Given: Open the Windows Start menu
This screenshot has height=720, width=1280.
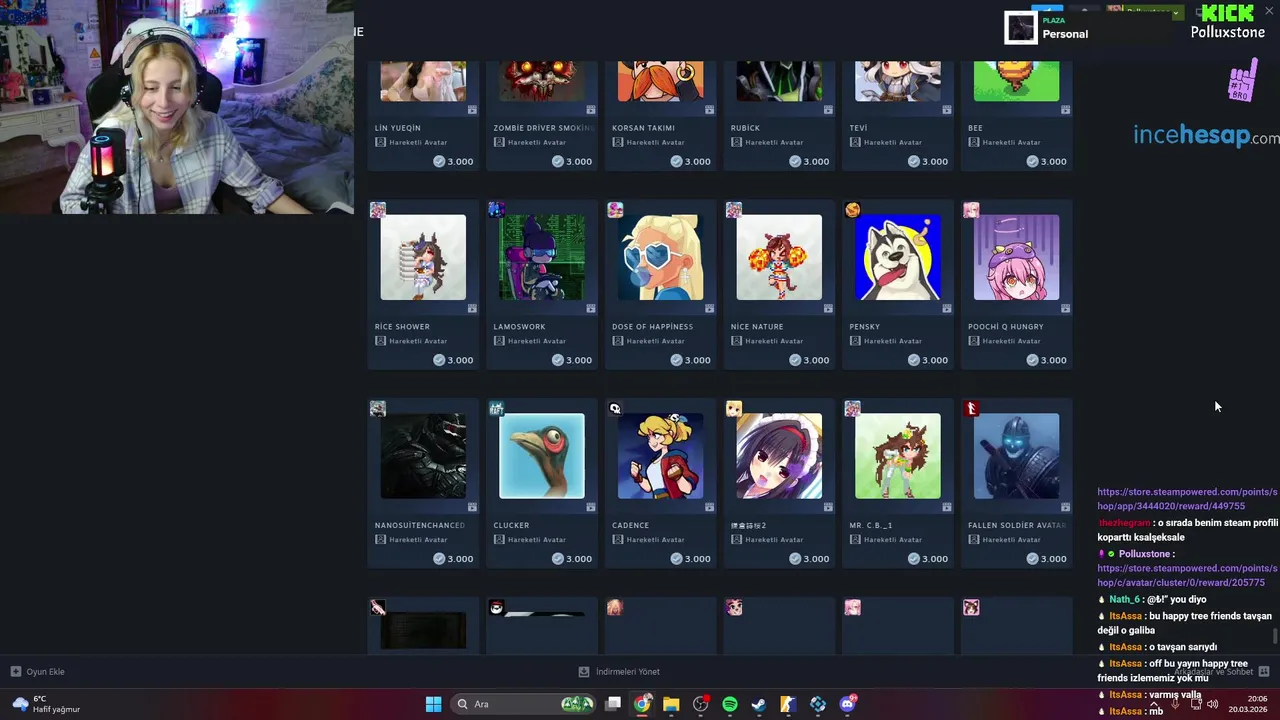Looking at the screenshot, I should (x=433, y=704).
